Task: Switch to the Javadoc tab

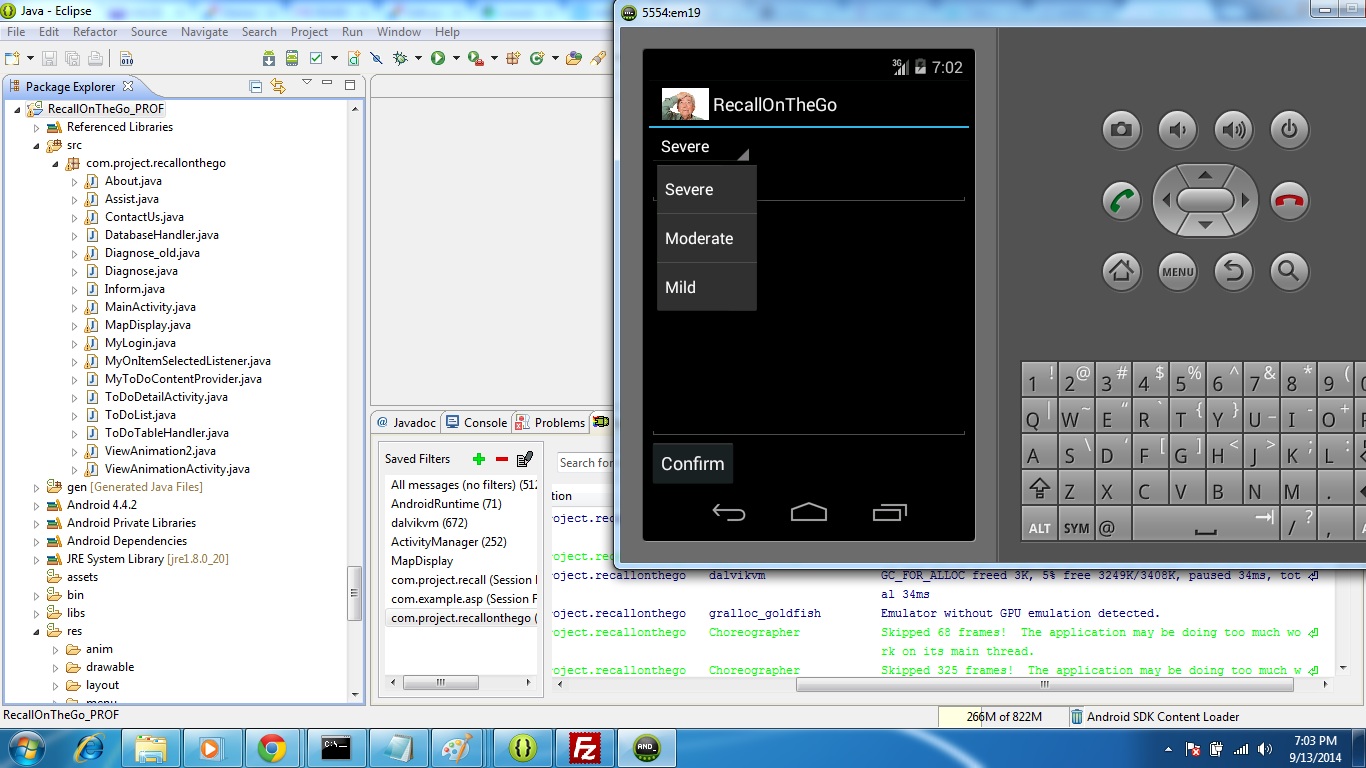Action: click(x=407, y=423)
